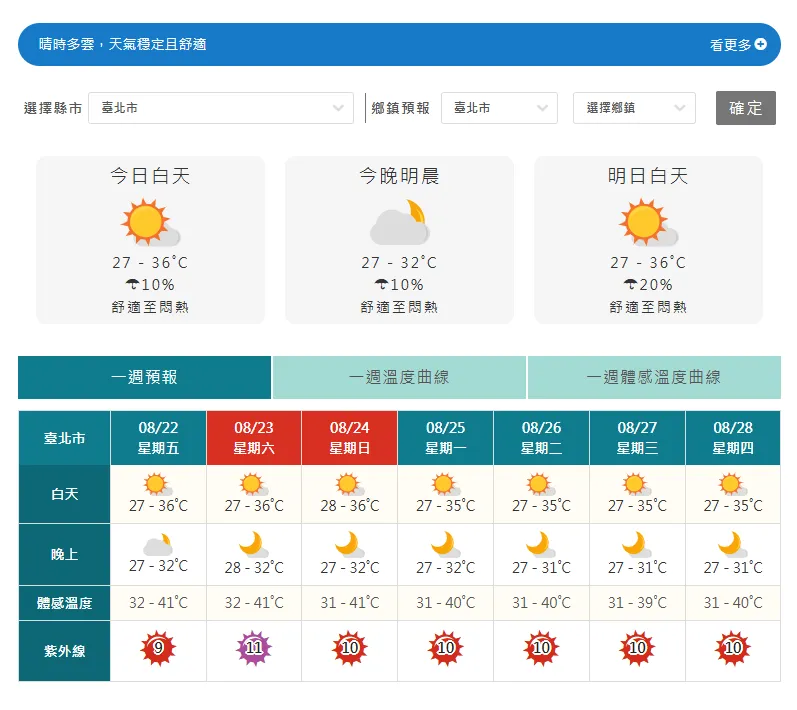The height and width of the screenshot is (710, 797).
Task: Click the 體感溫度 row header
Action: pyautogui.click(x=65, y=603)
